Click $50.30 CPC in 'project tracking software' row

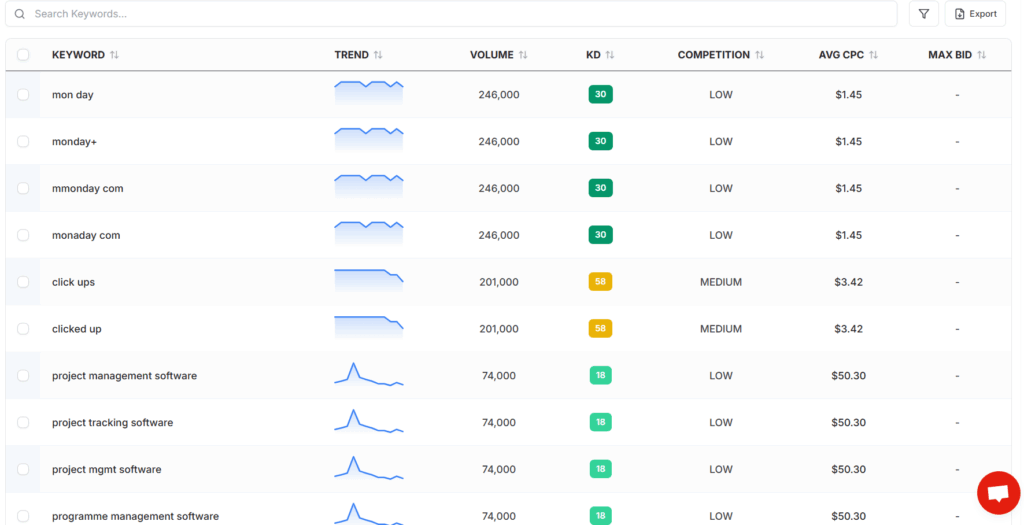(848, 422)
